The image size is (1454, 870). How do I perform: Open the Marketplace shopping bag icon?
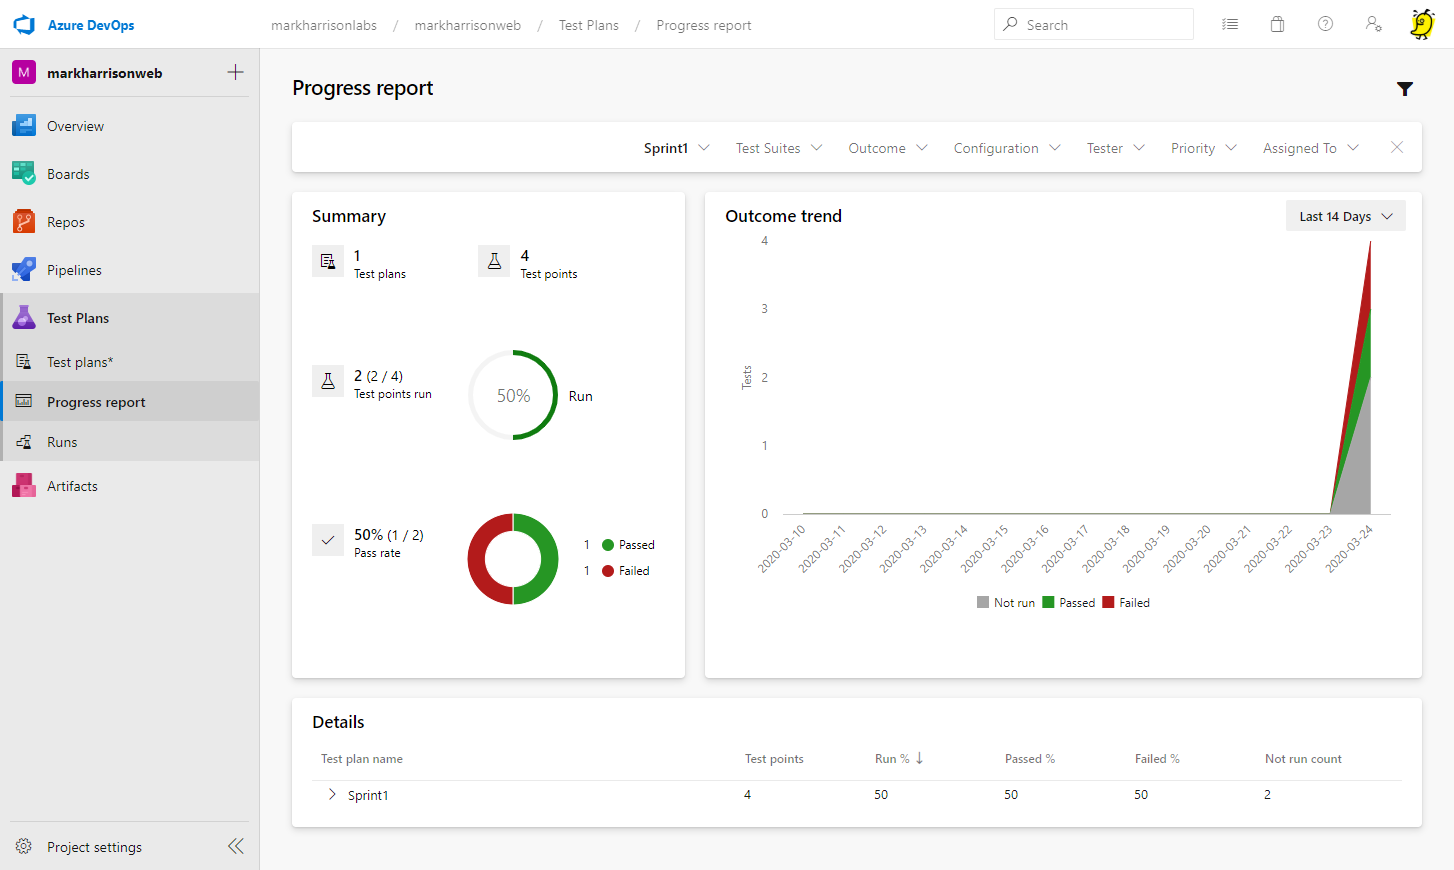pyautogui.click(x=1277, y=24)
